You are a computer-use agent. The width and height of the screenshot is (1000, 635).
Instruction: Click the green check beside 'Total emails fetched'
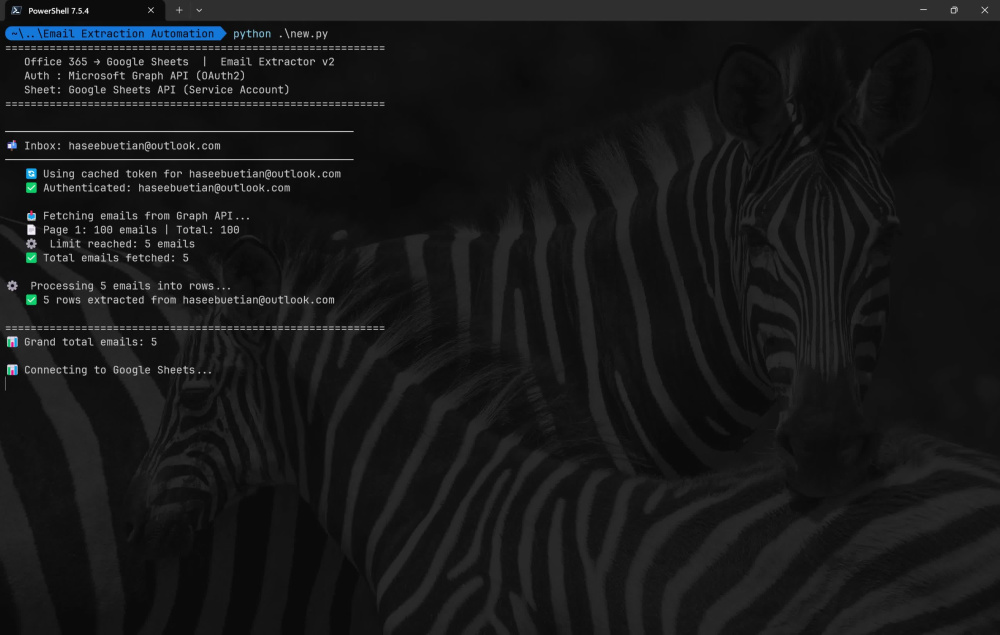[31, 258]
